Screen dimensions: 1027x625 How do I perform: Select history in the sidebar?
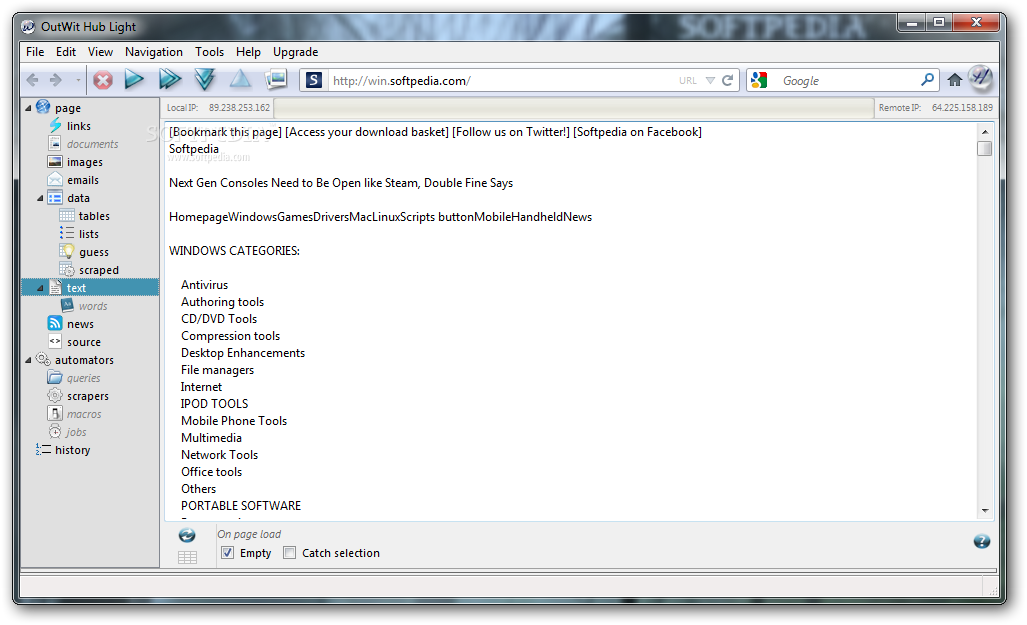[72, 450]
